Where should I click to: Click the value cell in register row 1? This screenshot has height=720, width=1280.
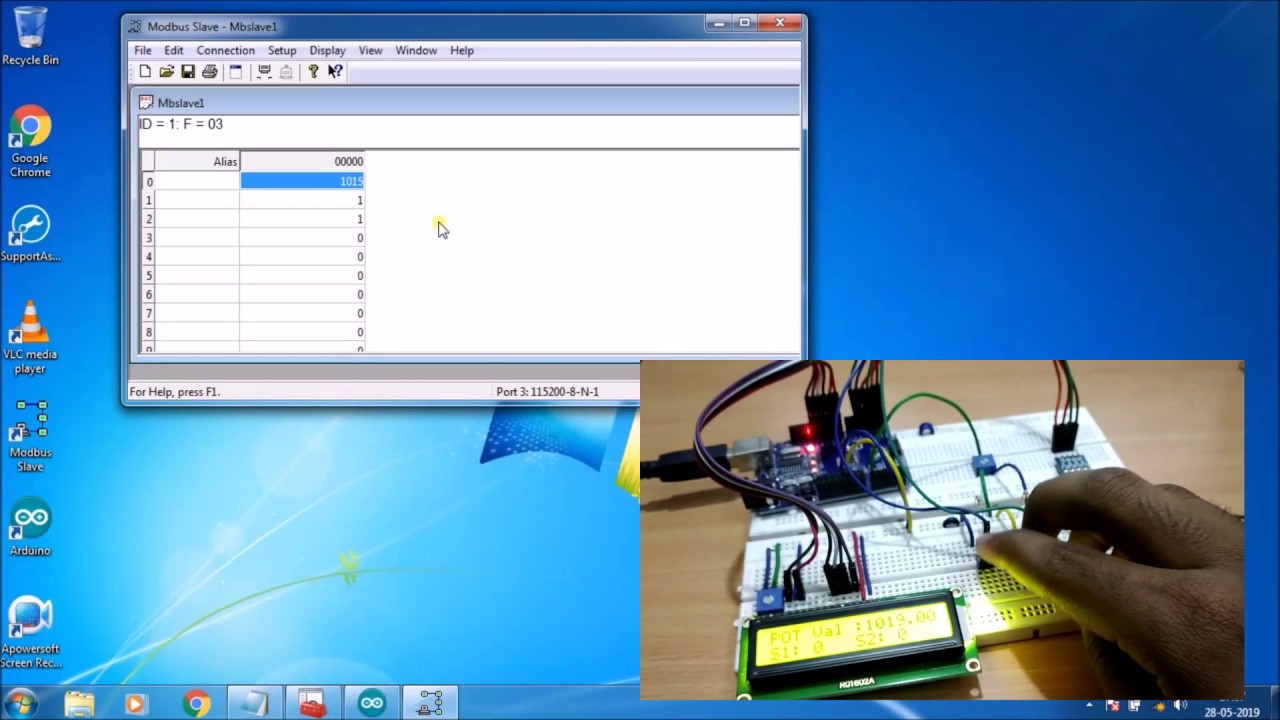click(302, 200)
